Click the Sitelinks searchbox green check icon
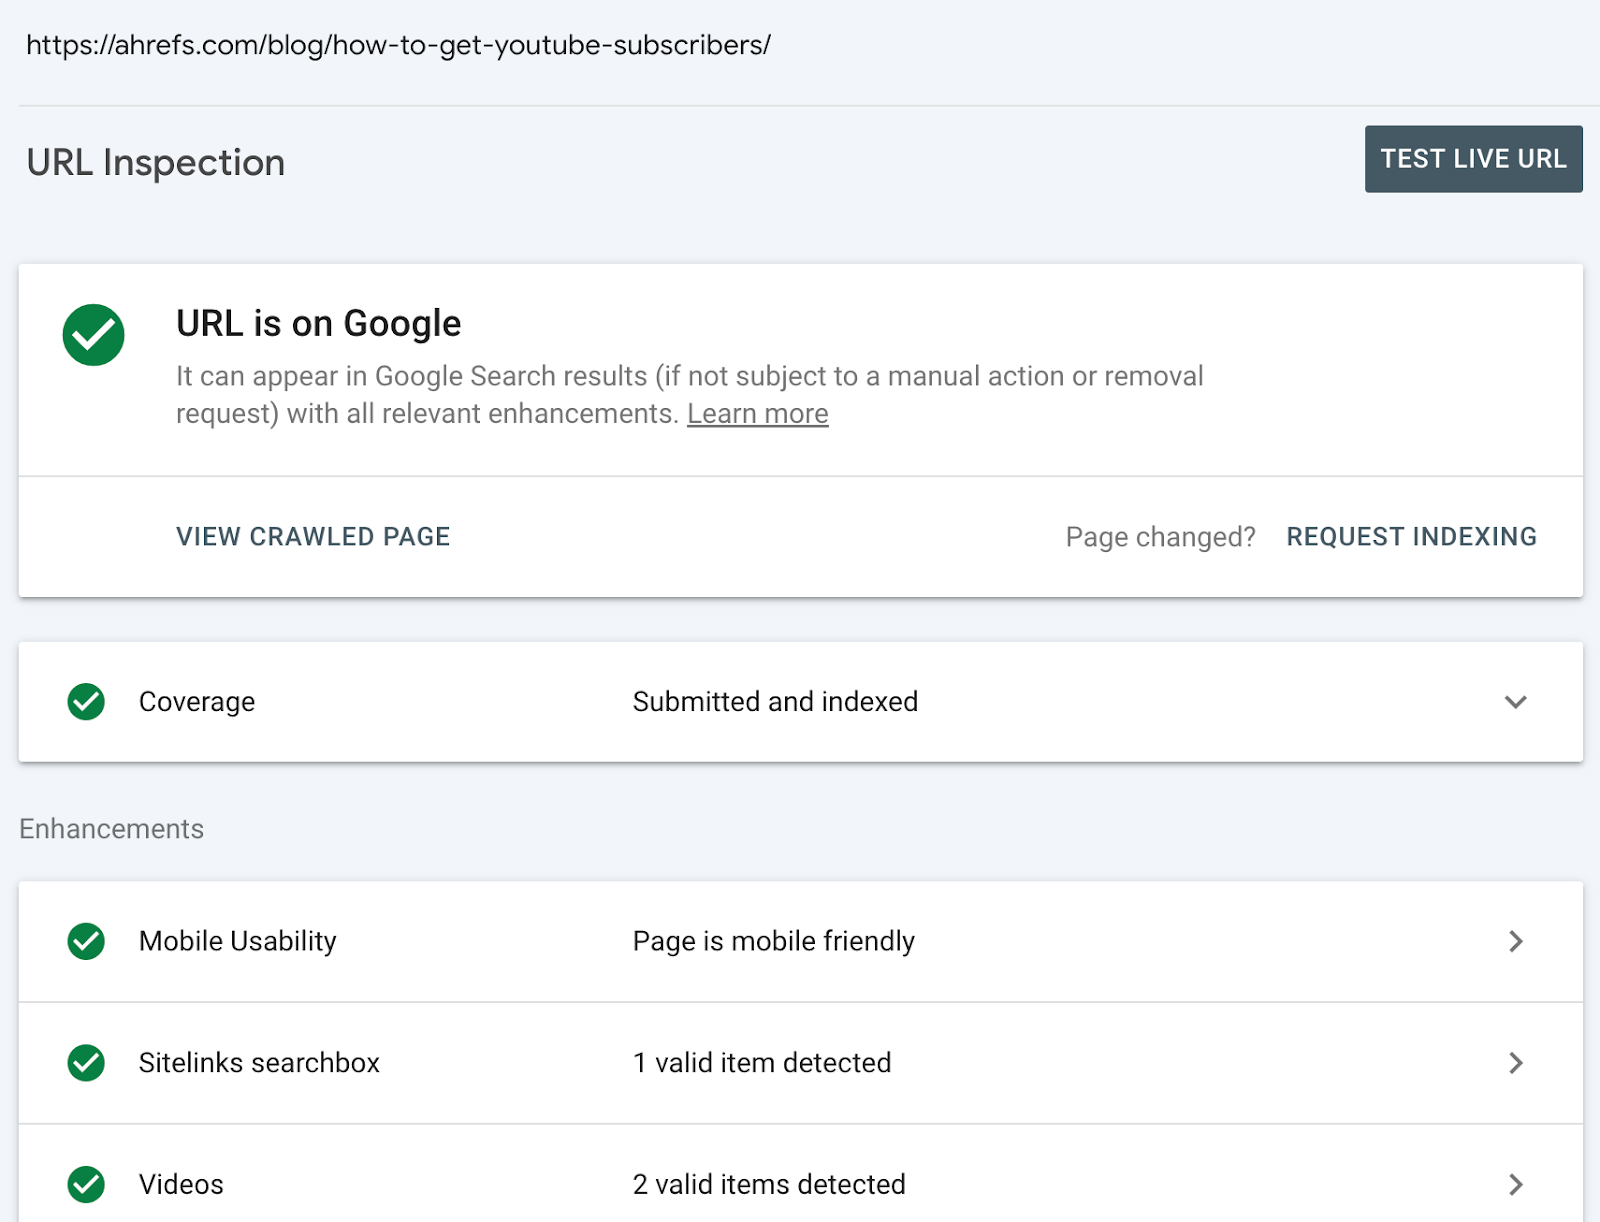 coord(86,1063)
